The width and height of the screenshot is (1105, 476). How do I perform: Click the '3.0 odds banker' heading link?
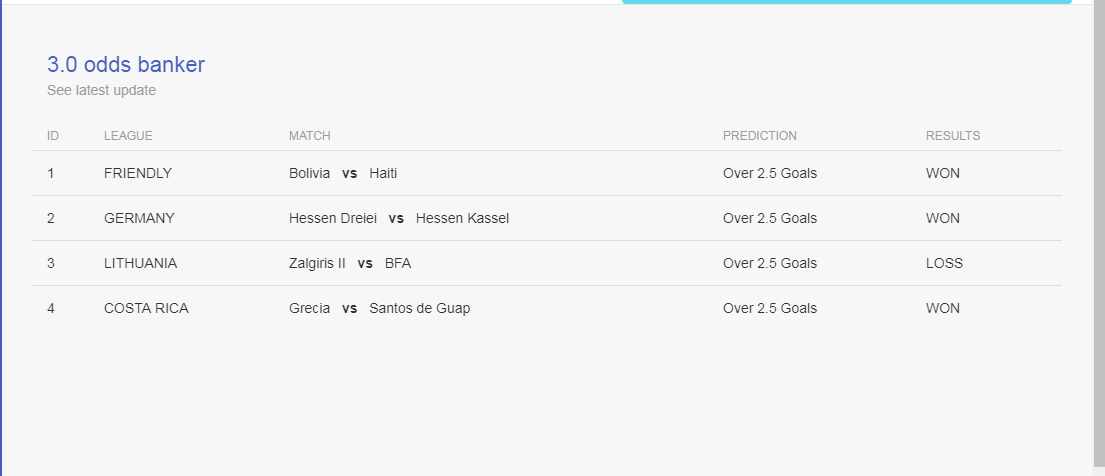tap(125, 65)
